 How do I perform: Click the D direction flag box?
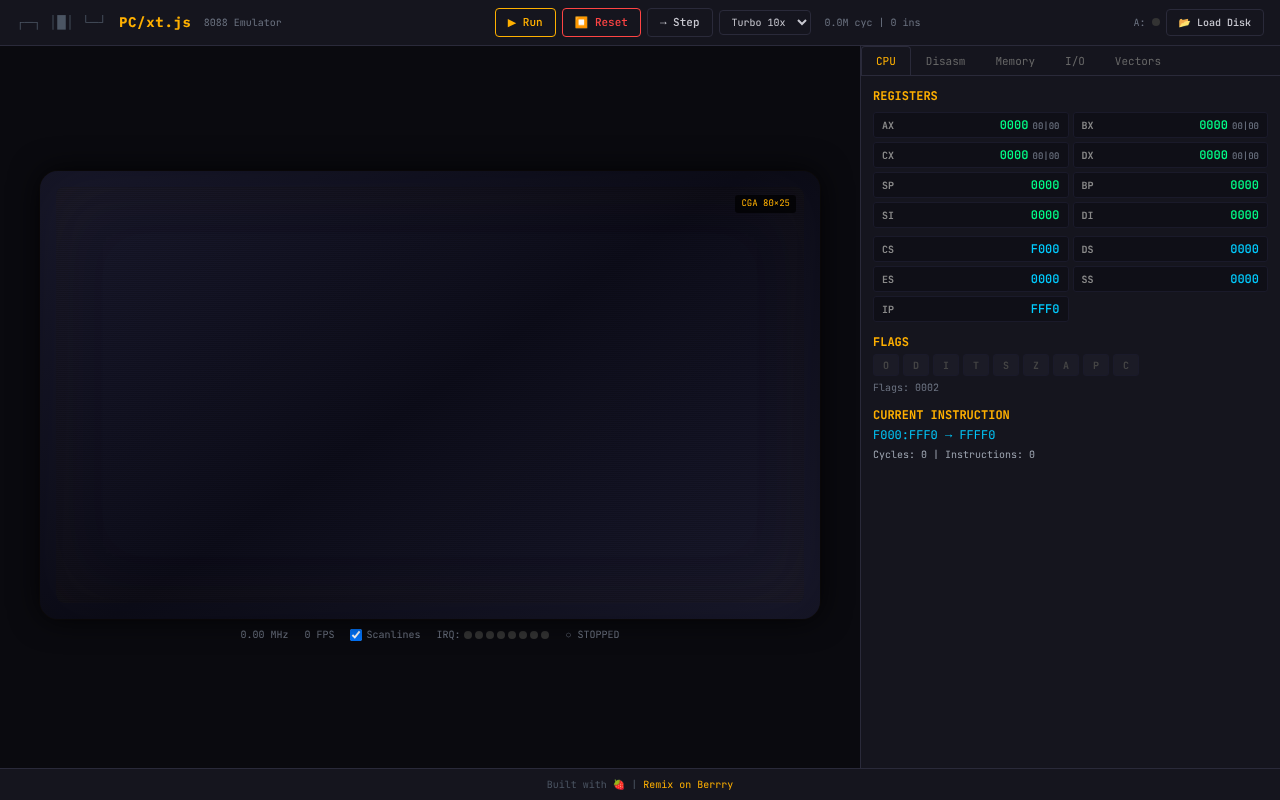tap(916, 366)
